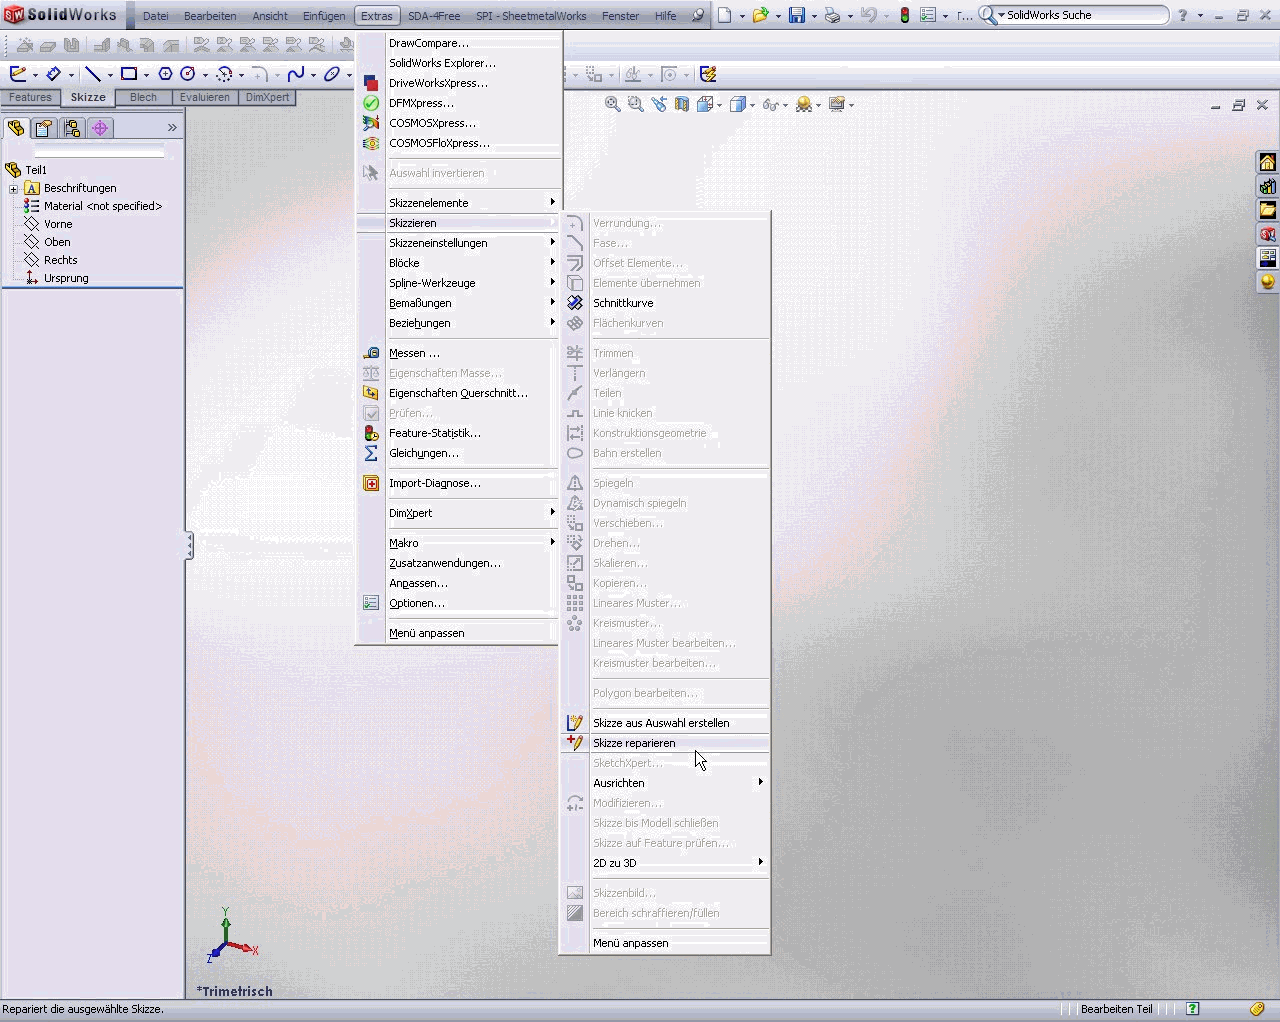Click the SolidWorks Resources home icon

[1267, 162]
